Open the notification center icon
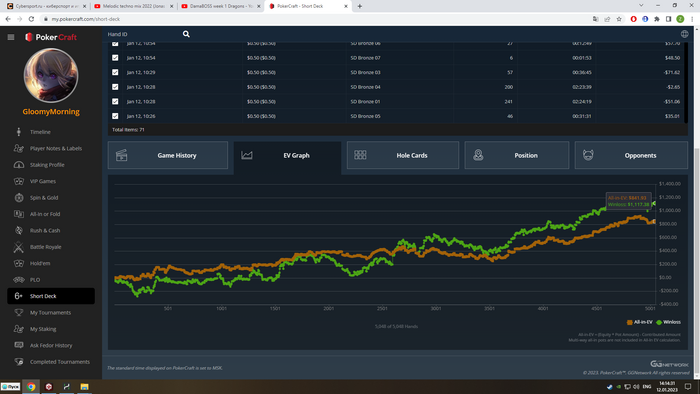700x394 pixels. (x=688, y=386)
